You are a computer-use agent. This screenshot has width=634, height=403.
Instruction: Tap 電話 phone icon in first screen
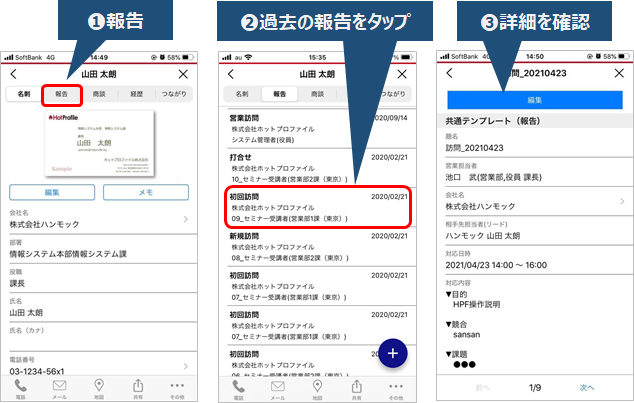tap(21, 389)
